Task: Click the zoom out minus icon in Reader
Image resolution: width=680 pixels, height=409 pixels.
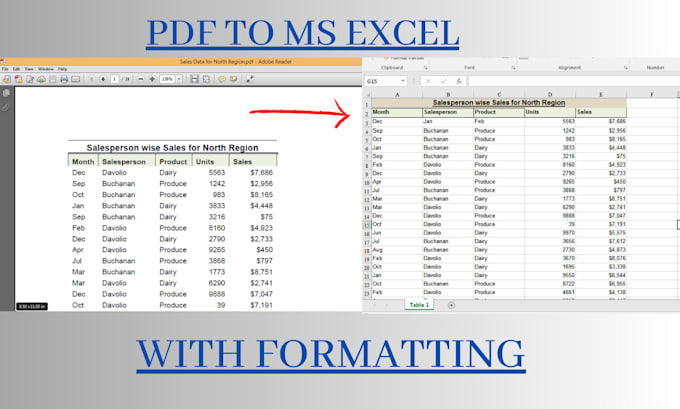Action: [x=141, y=79]
